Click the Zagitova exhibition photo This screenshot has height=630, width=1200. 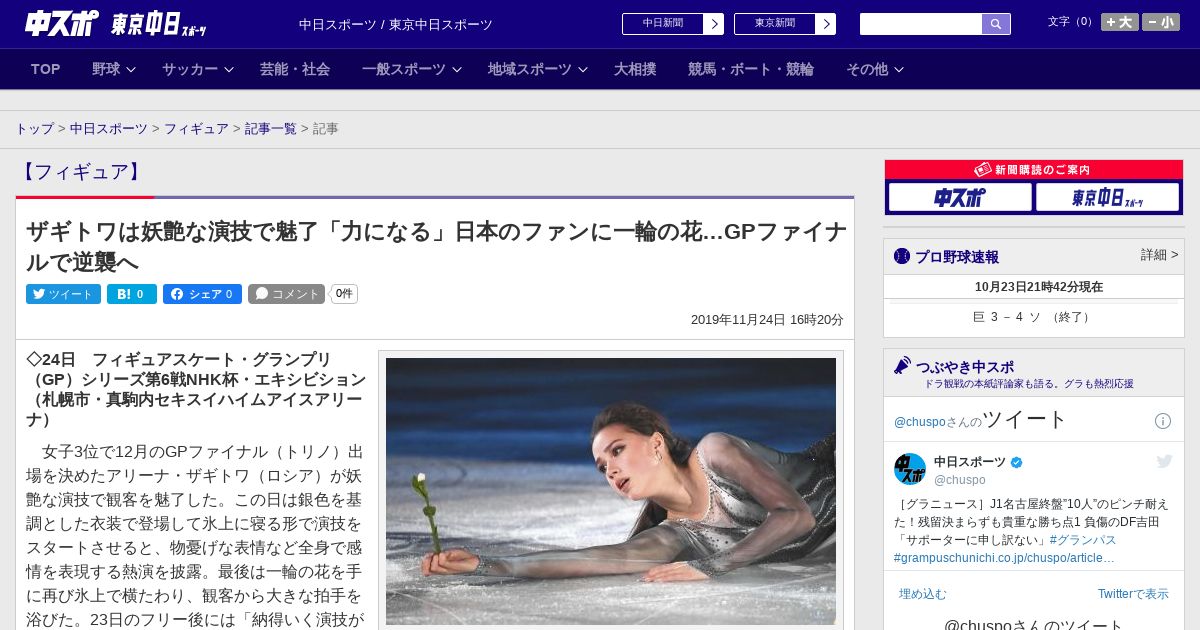[611, 491]
